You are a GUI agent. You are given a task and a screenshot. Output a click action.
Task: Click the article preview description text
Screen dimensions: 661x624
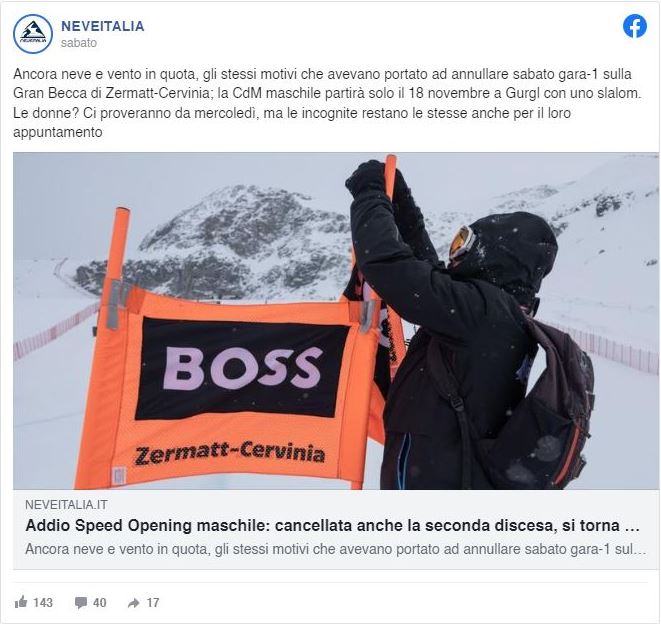point(336,549)
